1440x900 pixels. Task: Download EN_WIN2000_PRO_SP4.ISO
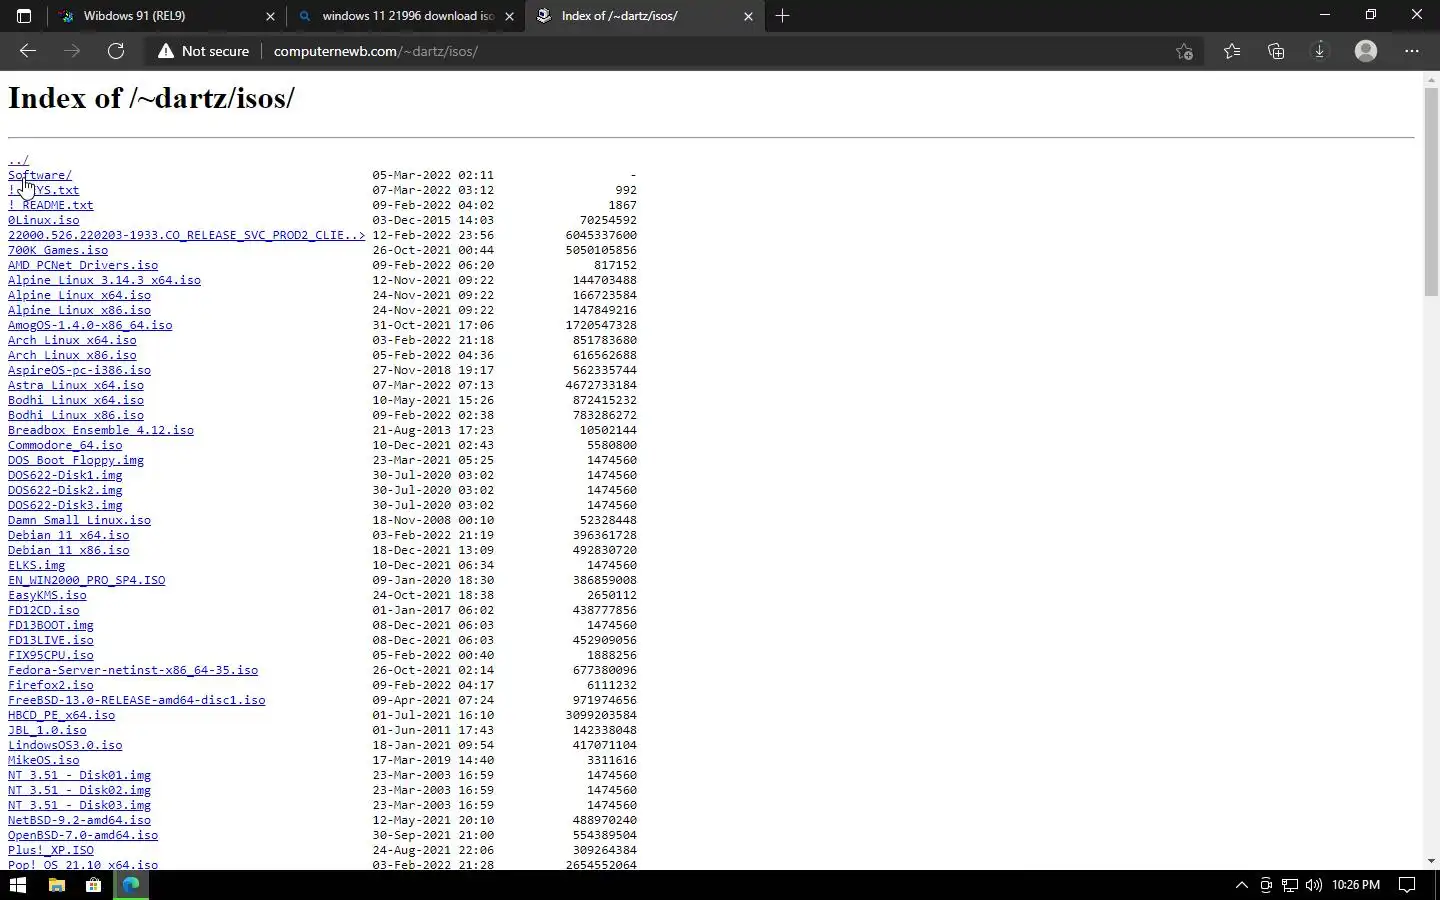point(87,580)
